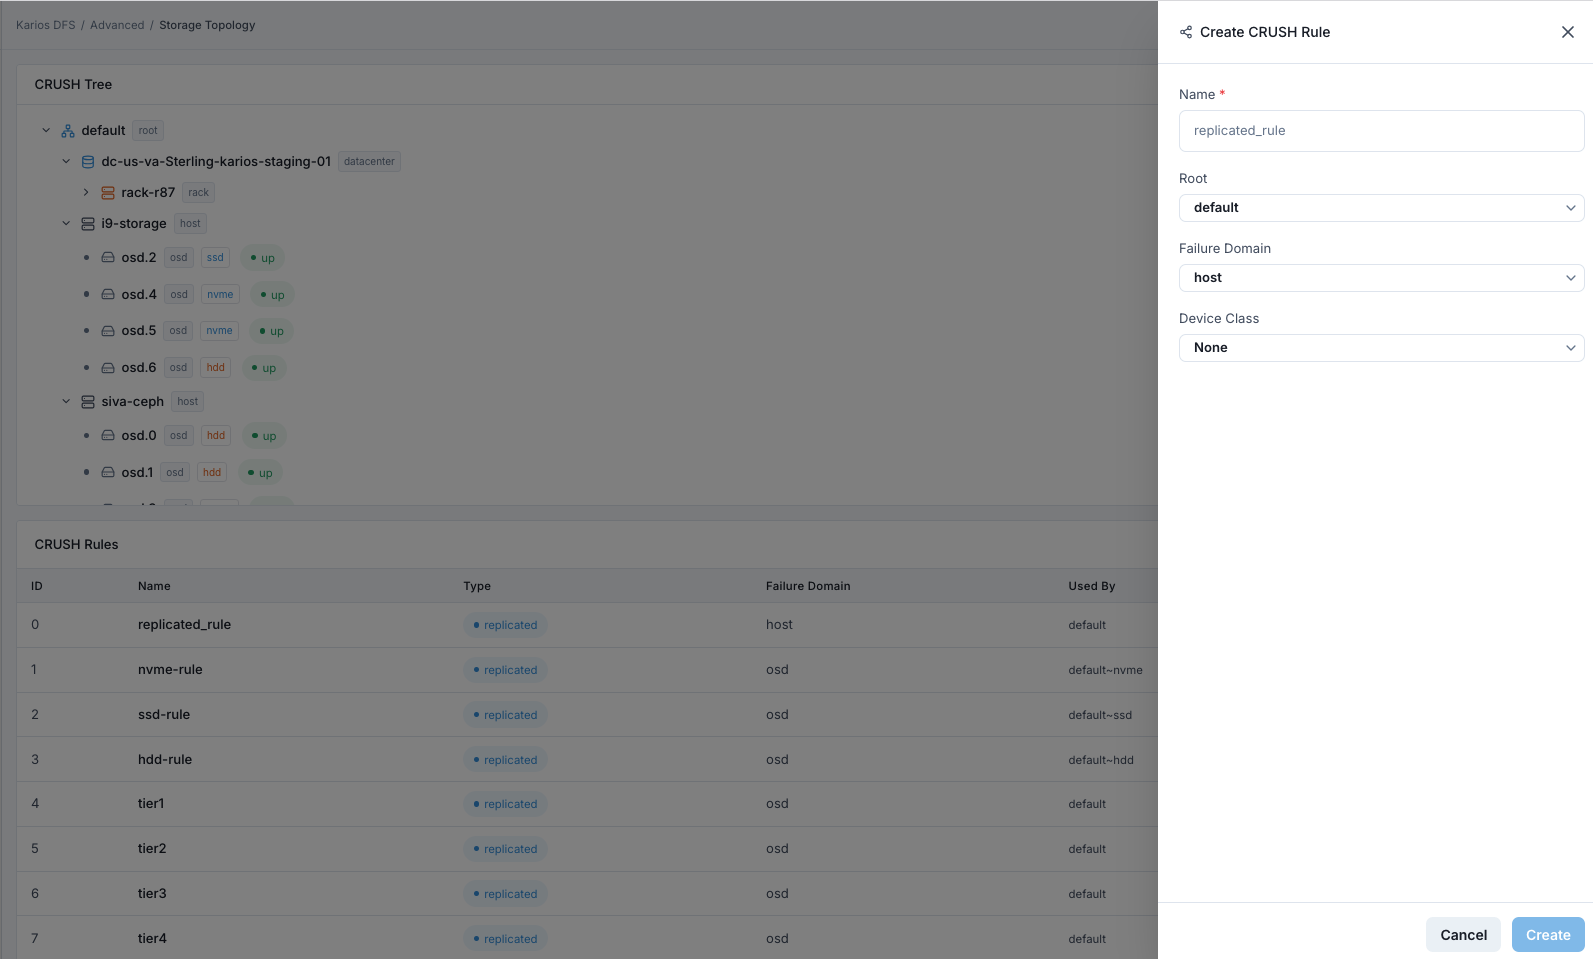The width and height of the screenshot is (1593, 959).
Task: Click the siva-ceph host server icon
Action: pyautogui.click(x=88, y=402)
